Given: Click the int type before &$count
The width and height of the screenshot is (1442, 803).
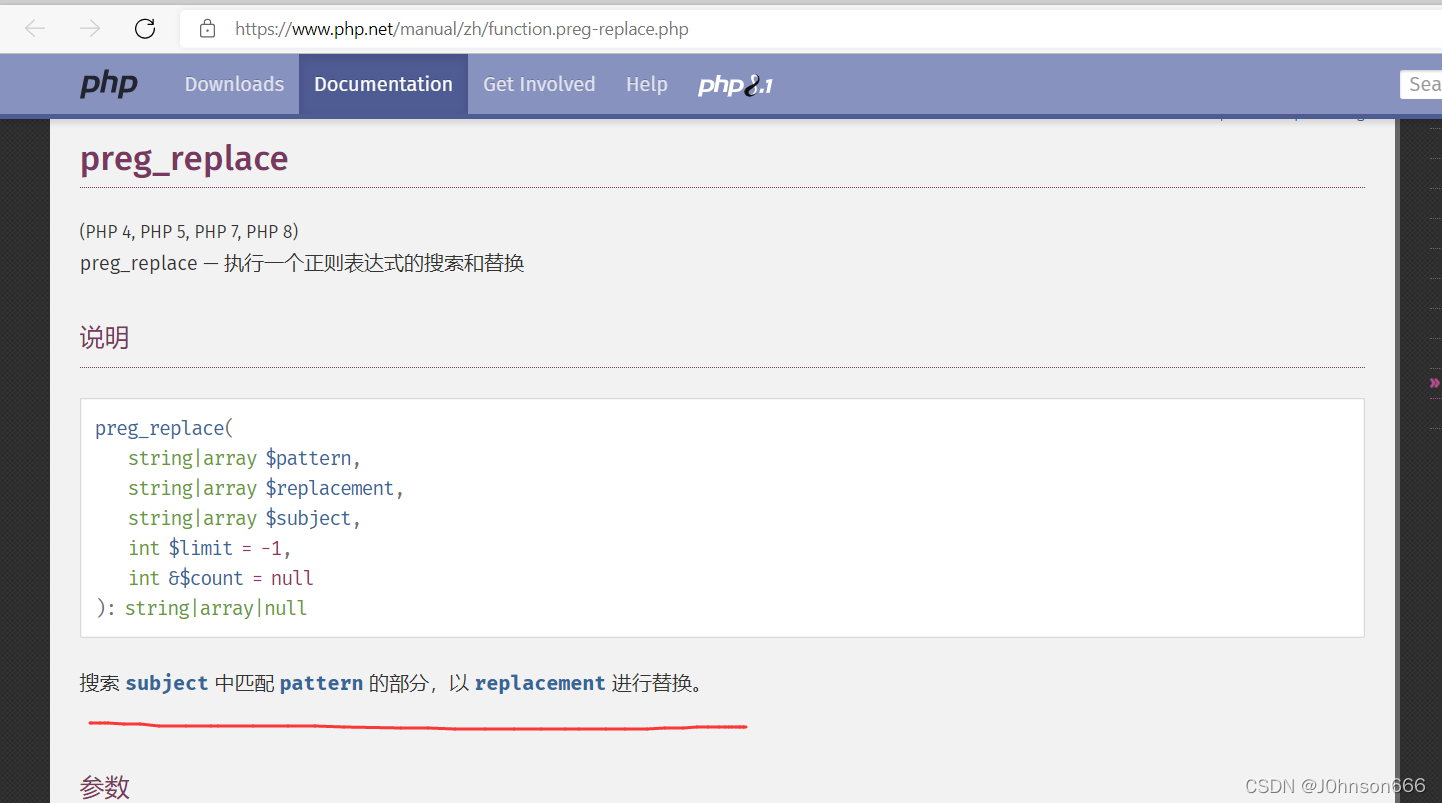Looking at the screenshot, I should tap(144, 578).
